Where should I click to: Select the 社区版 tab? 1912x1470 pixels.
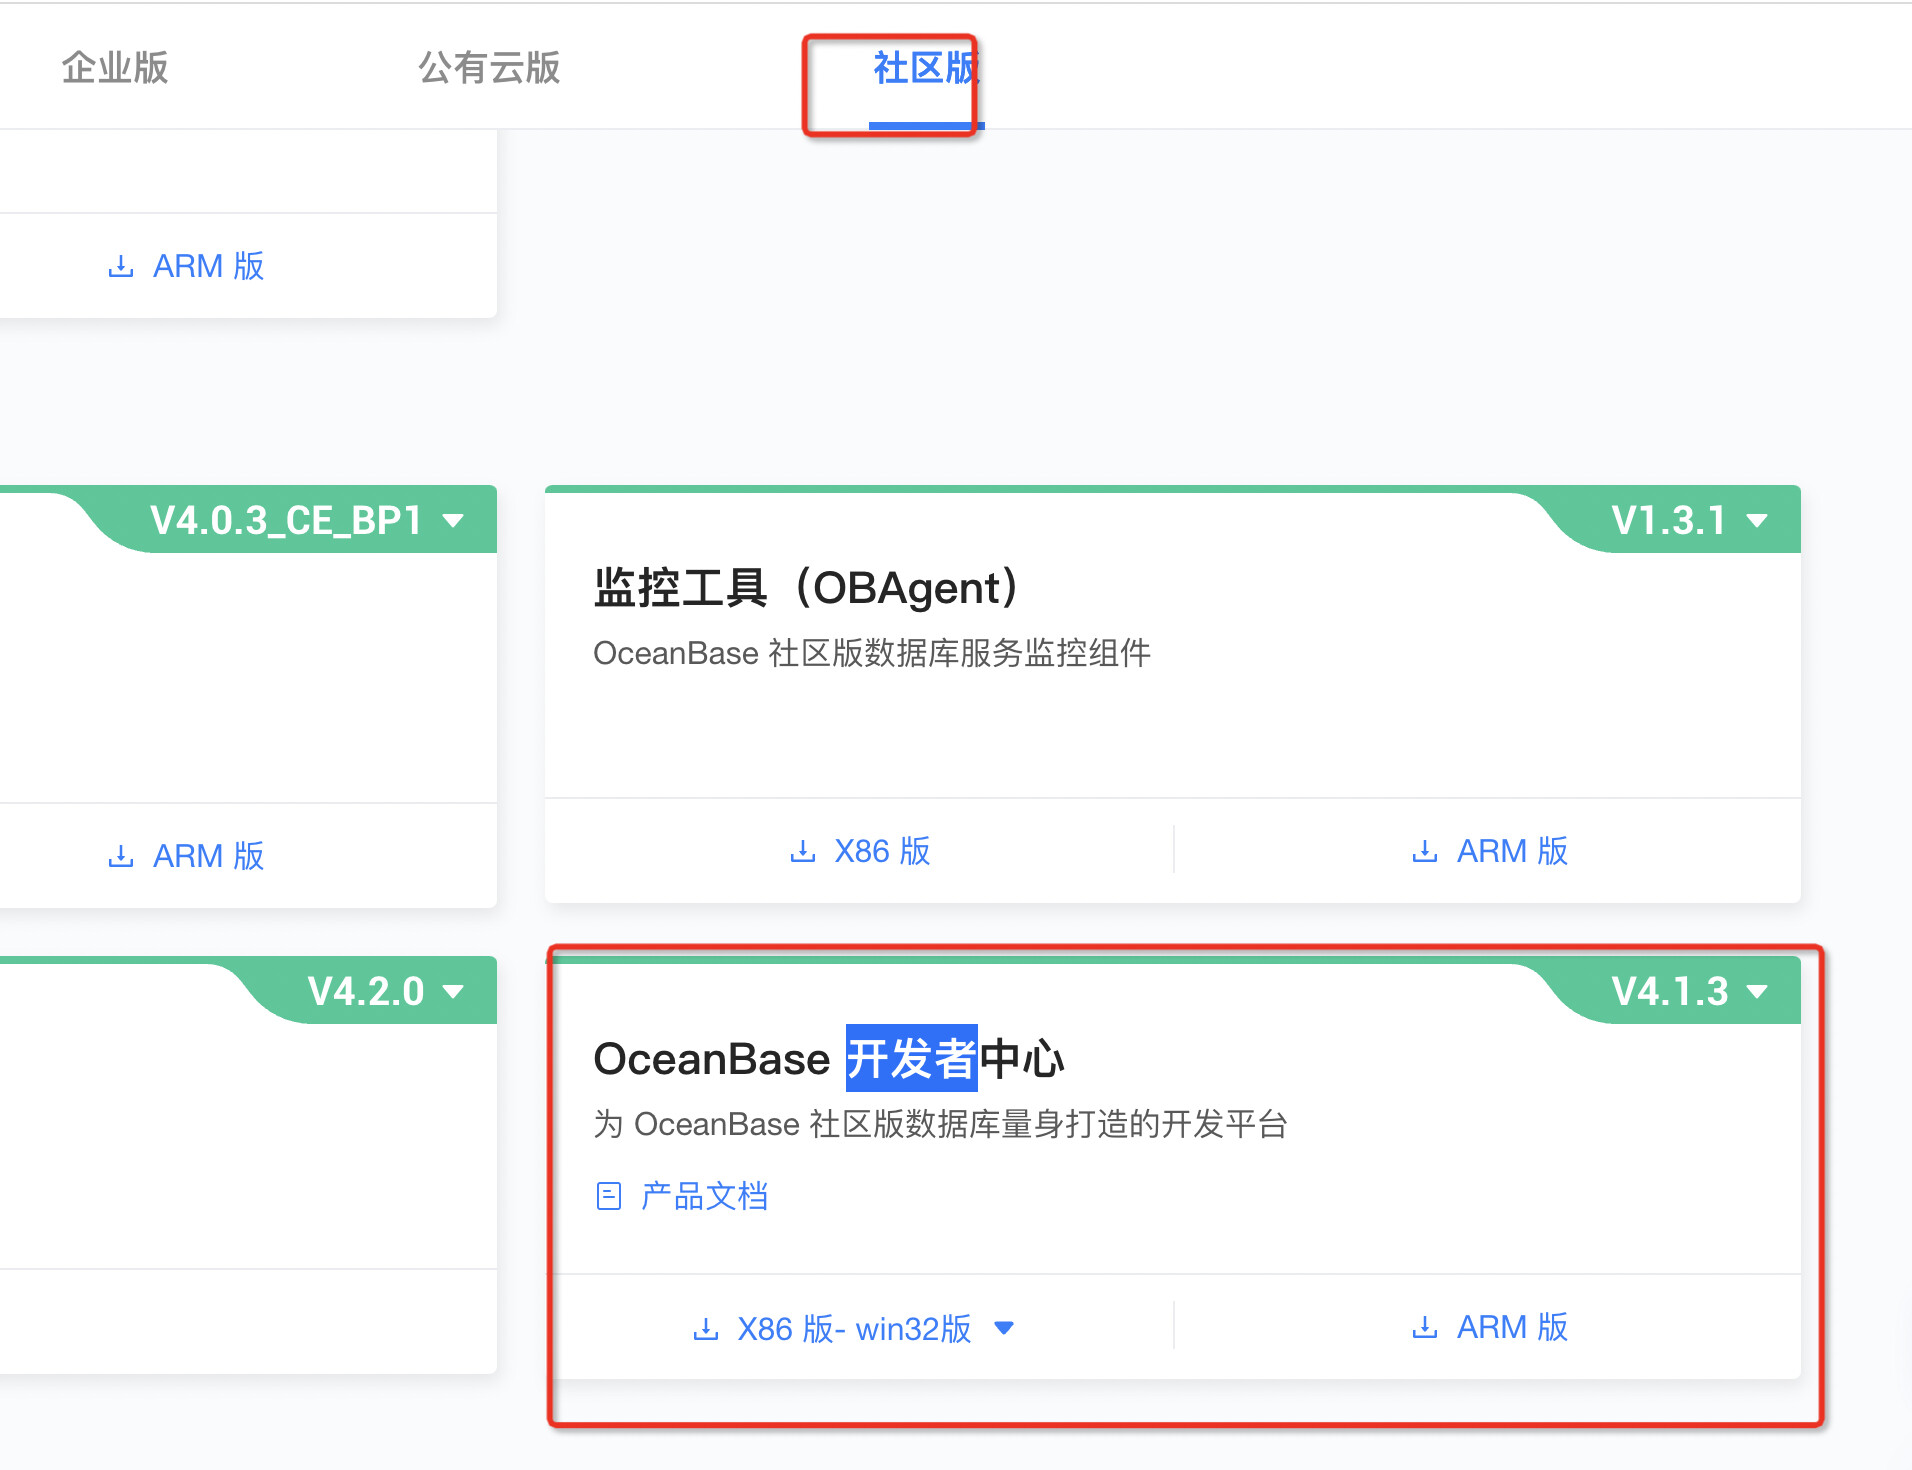[x=926, y=68]
